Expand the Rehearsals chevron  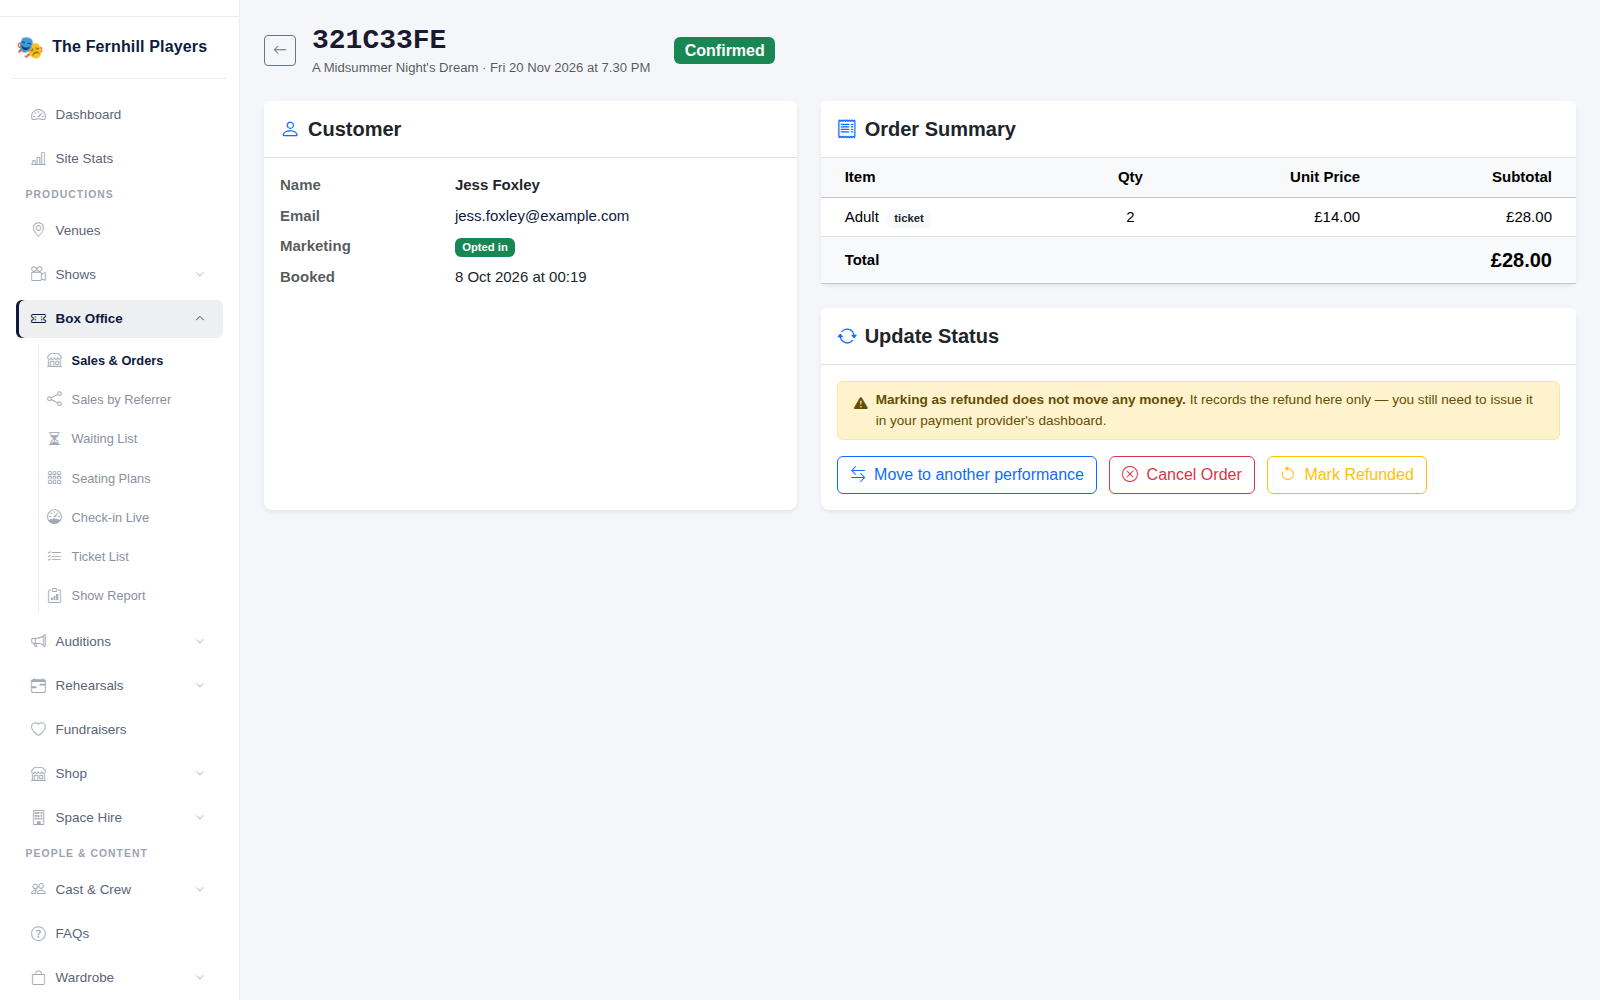click(200, 686)
